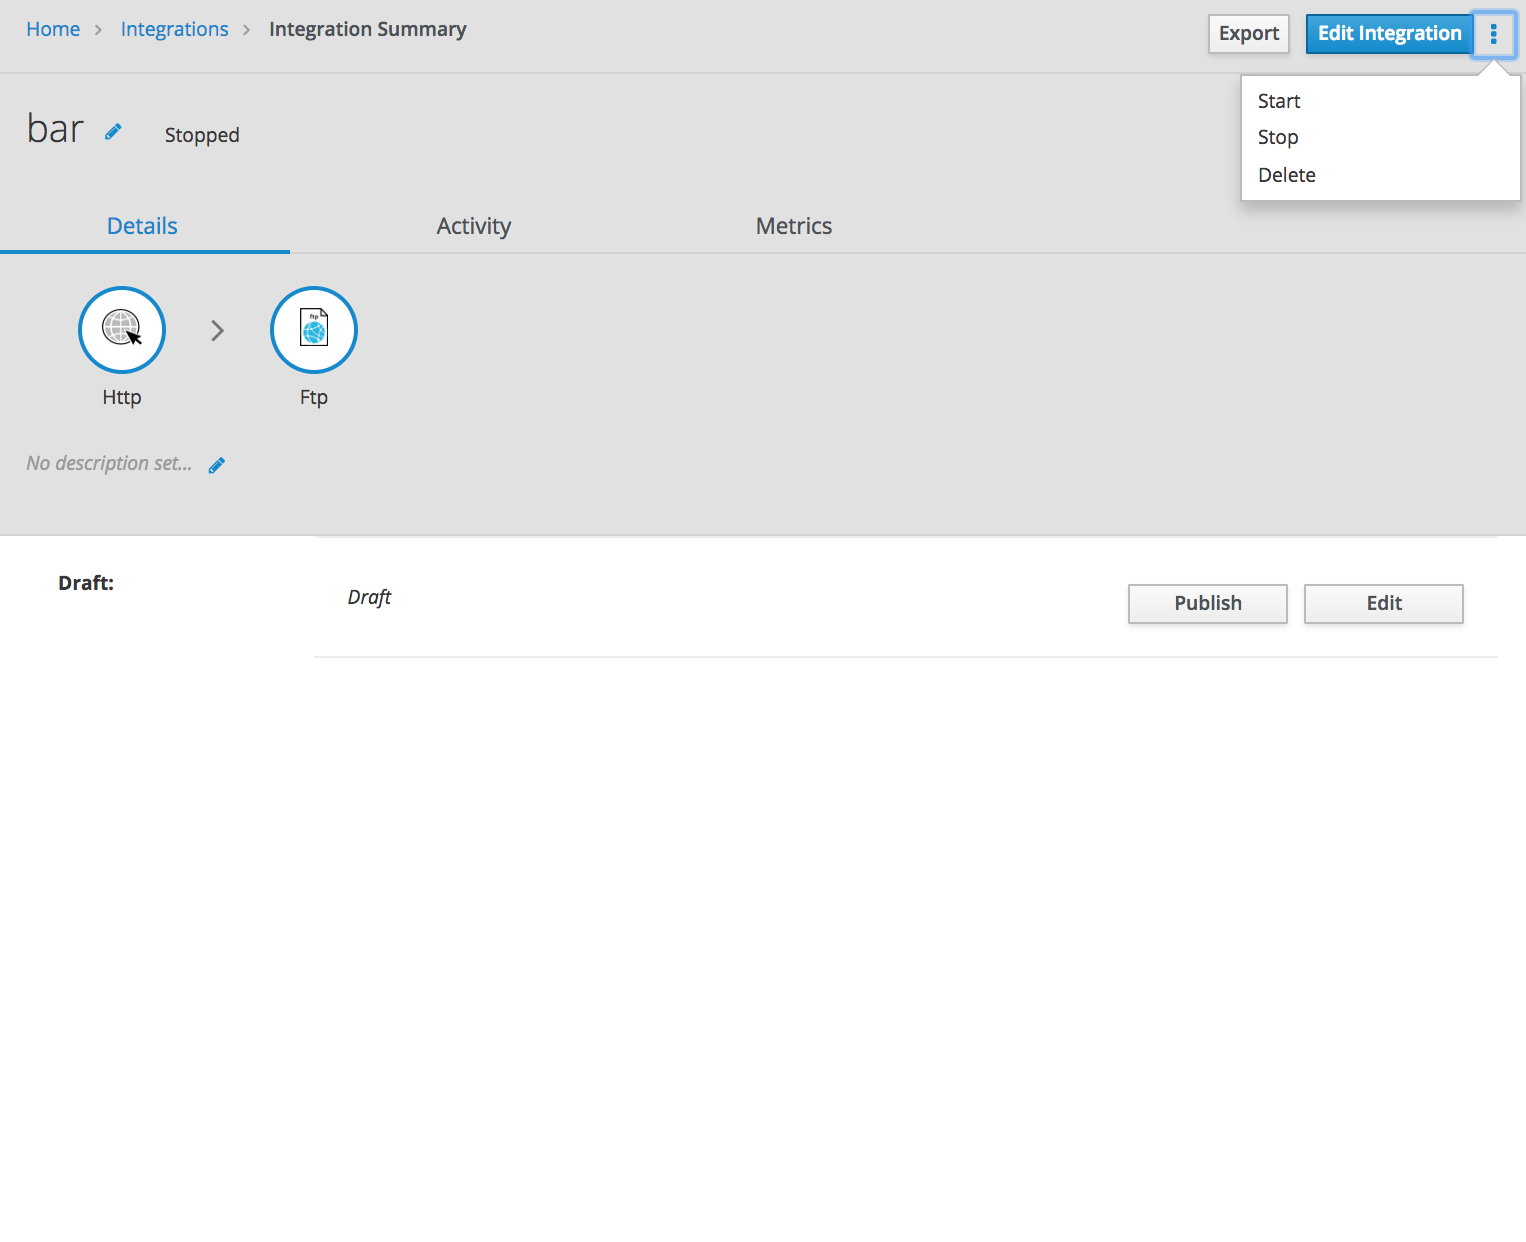Click the pencil icon next to bar name
The width and height of the screenshot is (1526, 1242).
[x=113, y=131]
